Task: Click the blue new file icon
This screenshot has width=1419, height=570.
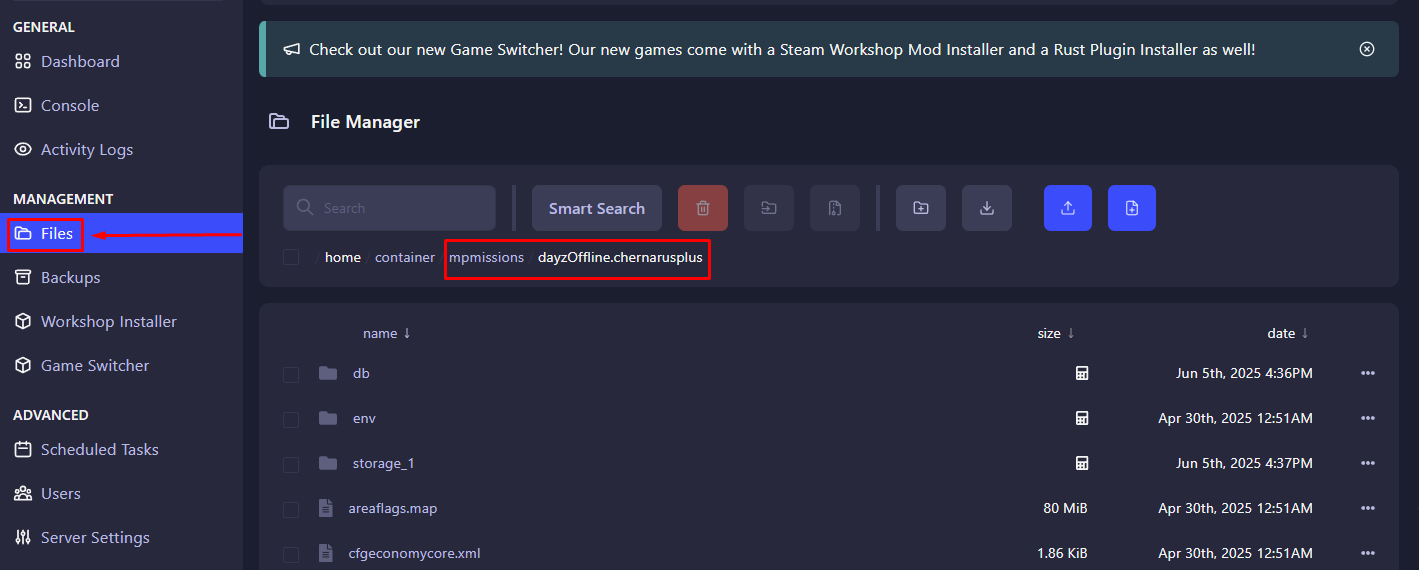Action: click(1132, 208)
